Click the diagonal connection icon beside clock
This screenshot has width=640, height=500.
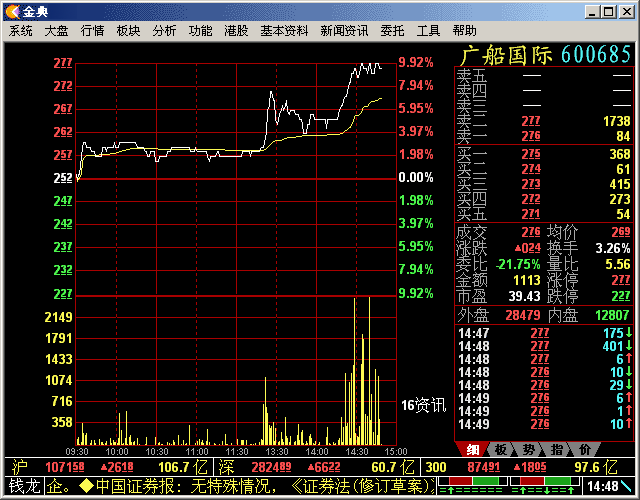pos(627,486)
